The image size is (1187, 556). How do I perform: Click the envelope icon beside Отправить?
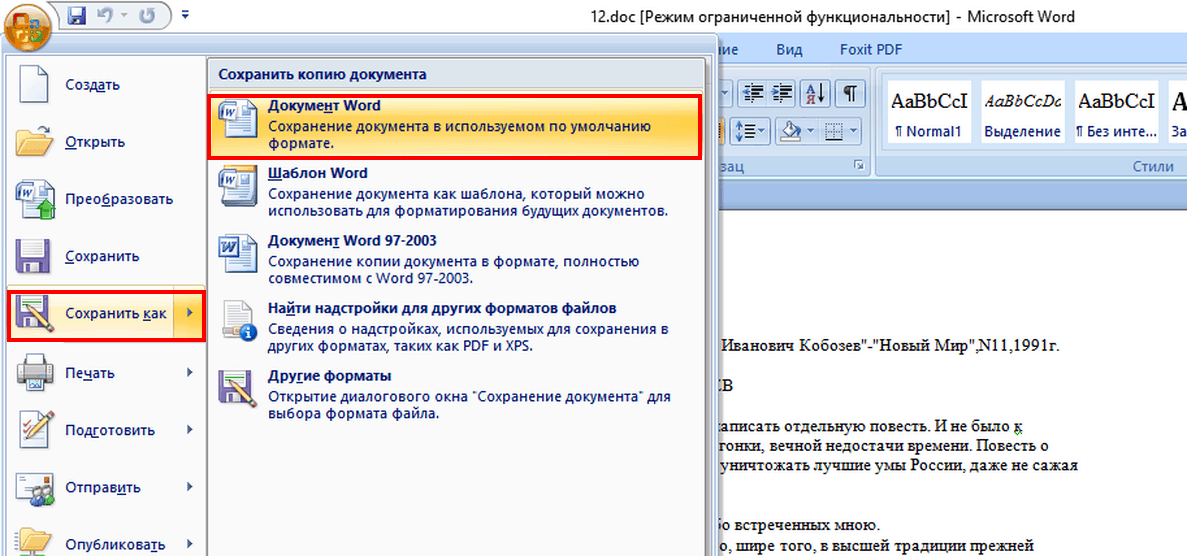coord(35,488)
